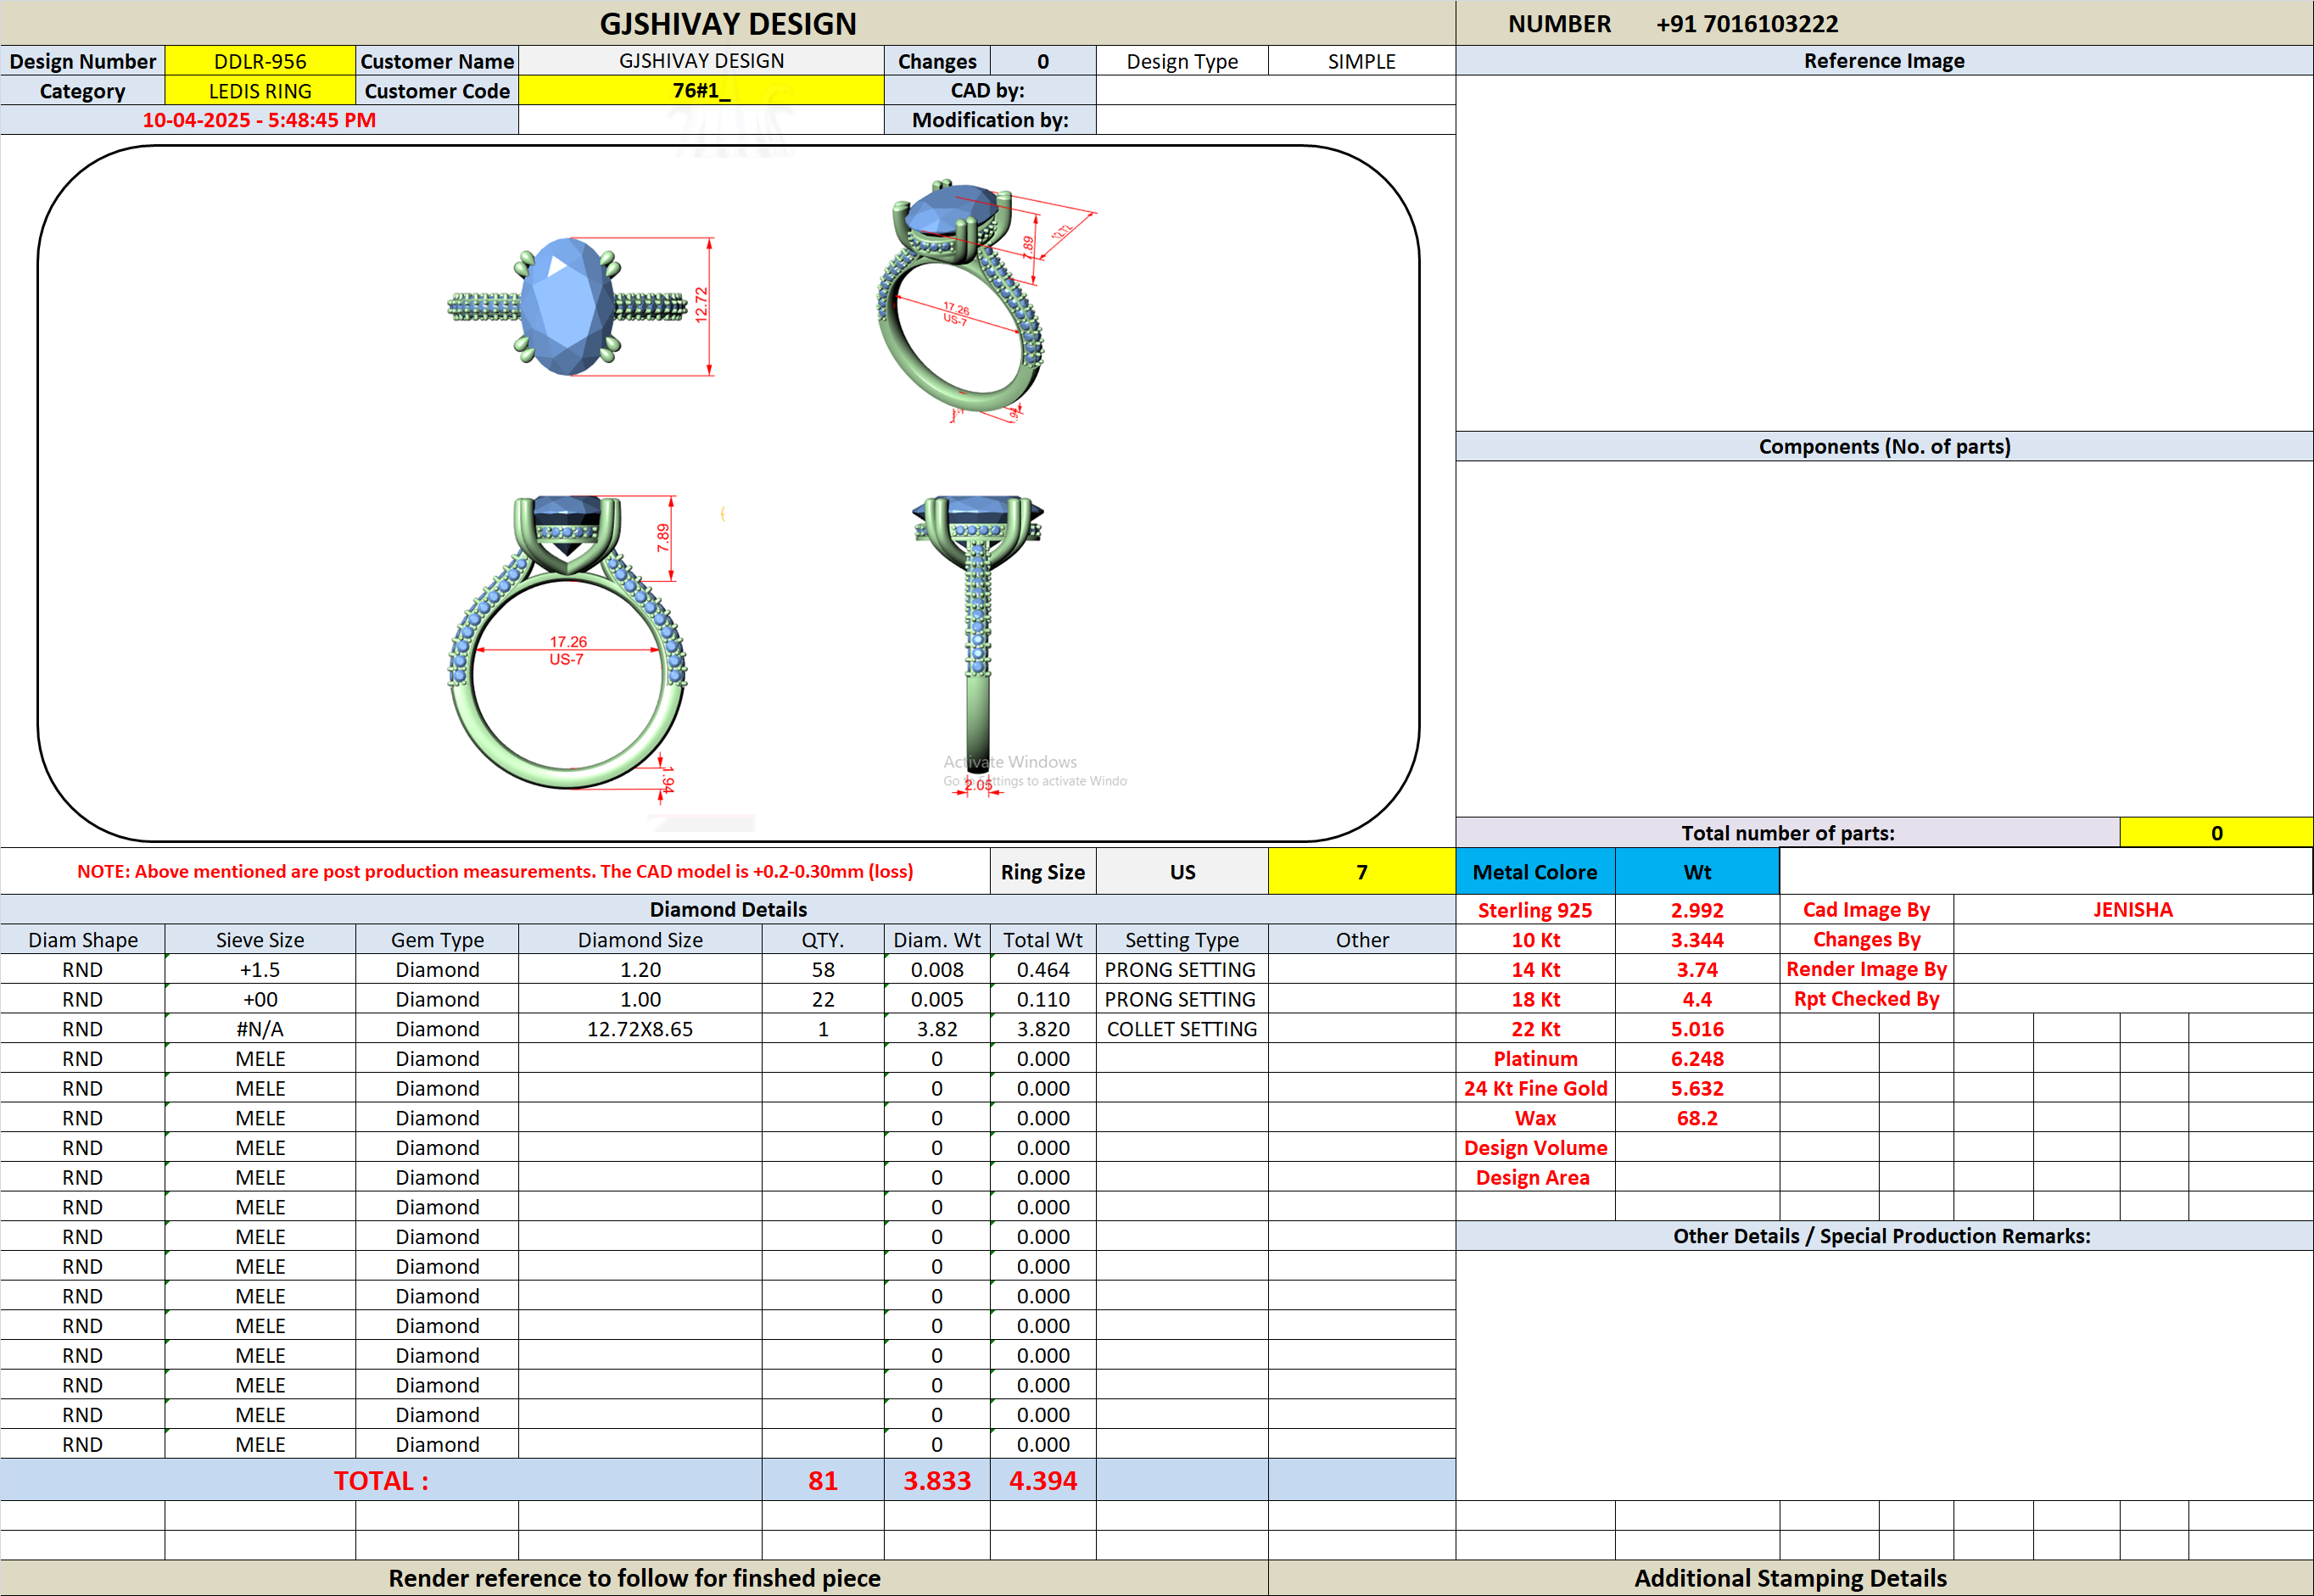Viewport: 2314px width, 1596px height.
Task: Select the phone number '+91 7016103222'
Action: [x=1747, y=24]
